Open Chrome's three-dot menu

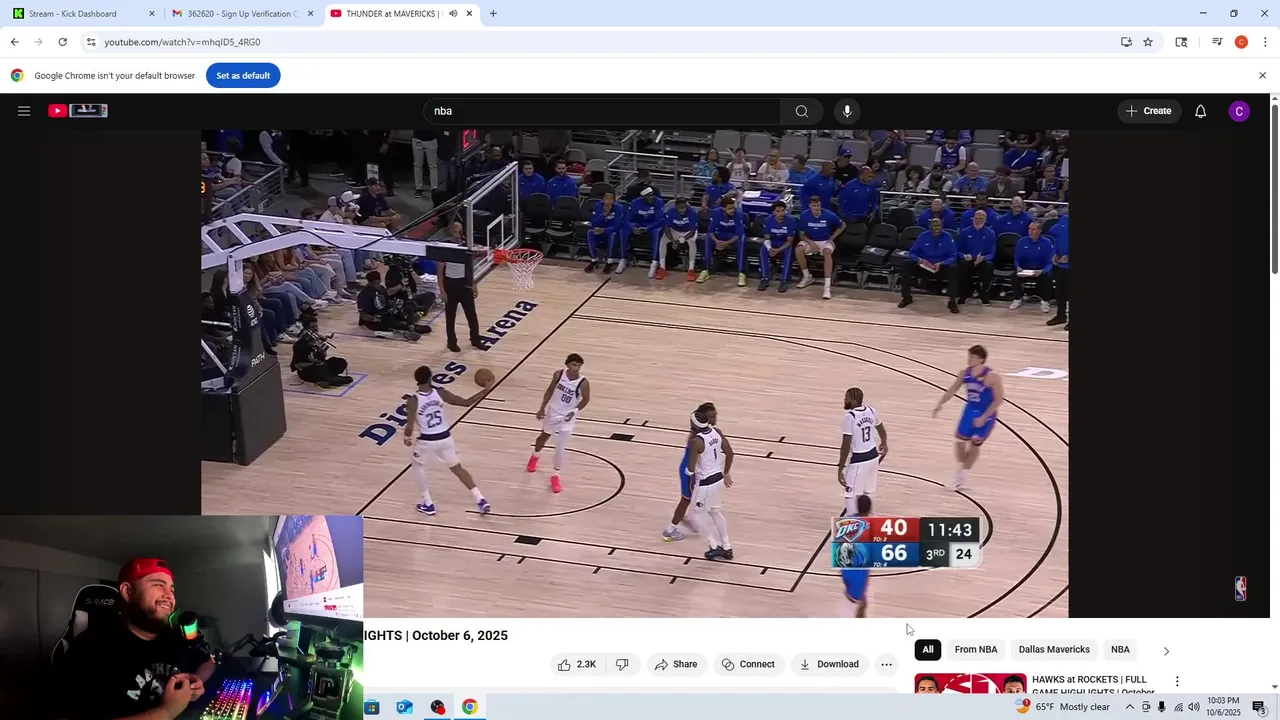pos(1265,42)
